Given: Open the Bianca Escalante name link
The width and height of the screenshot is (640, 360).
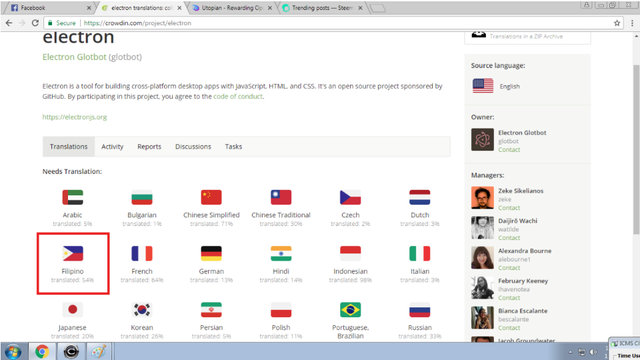Looking at the screenshot, I should 523,311.
